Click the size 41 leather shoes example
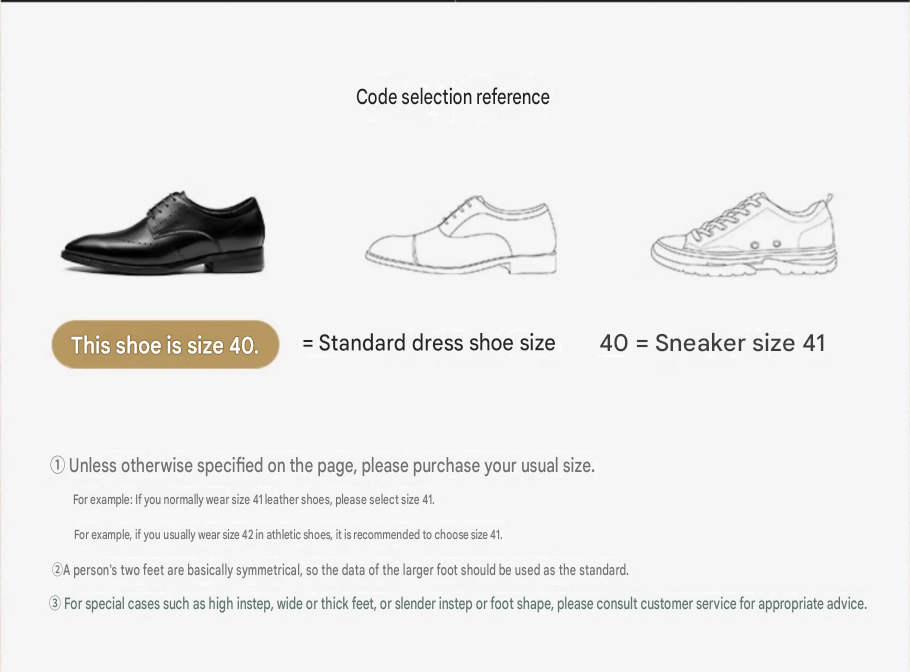 [x=254, y=500]
